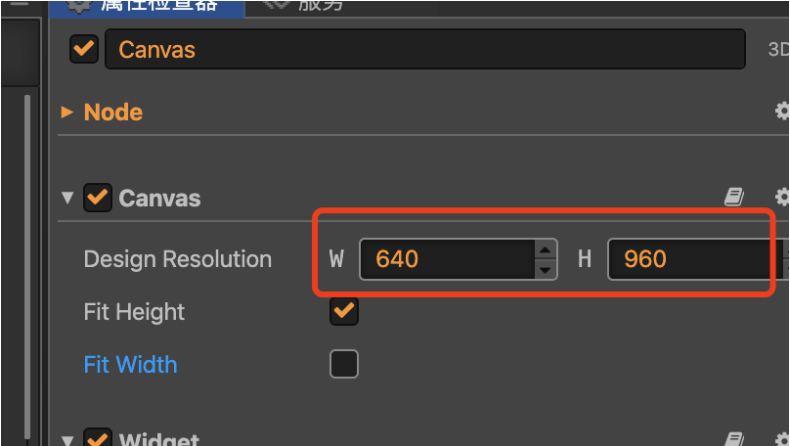Decrement Design Resolution width with down arrow
The height and width of the screenshot is (446, 790).
545,270
